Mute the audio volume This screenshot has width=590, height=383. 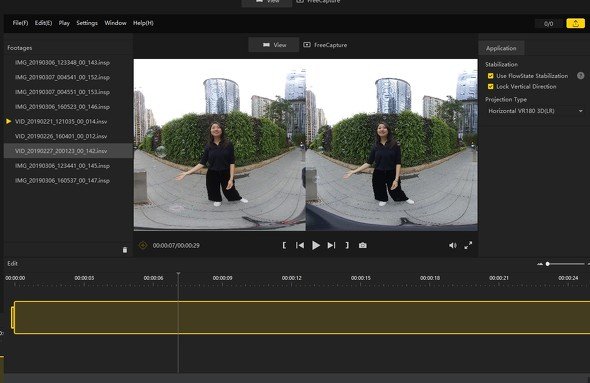click(453, 246)
